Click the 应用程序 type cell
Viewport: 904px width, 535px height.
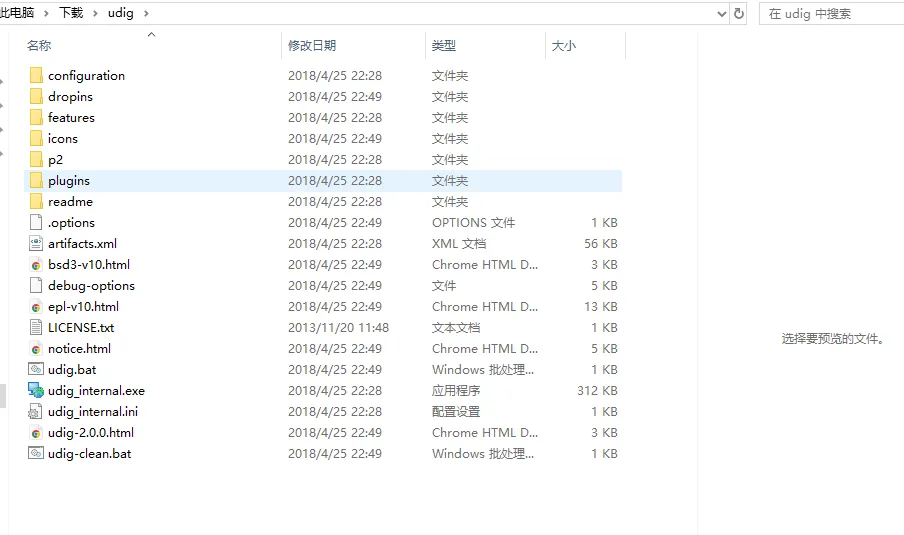point(456,390)
